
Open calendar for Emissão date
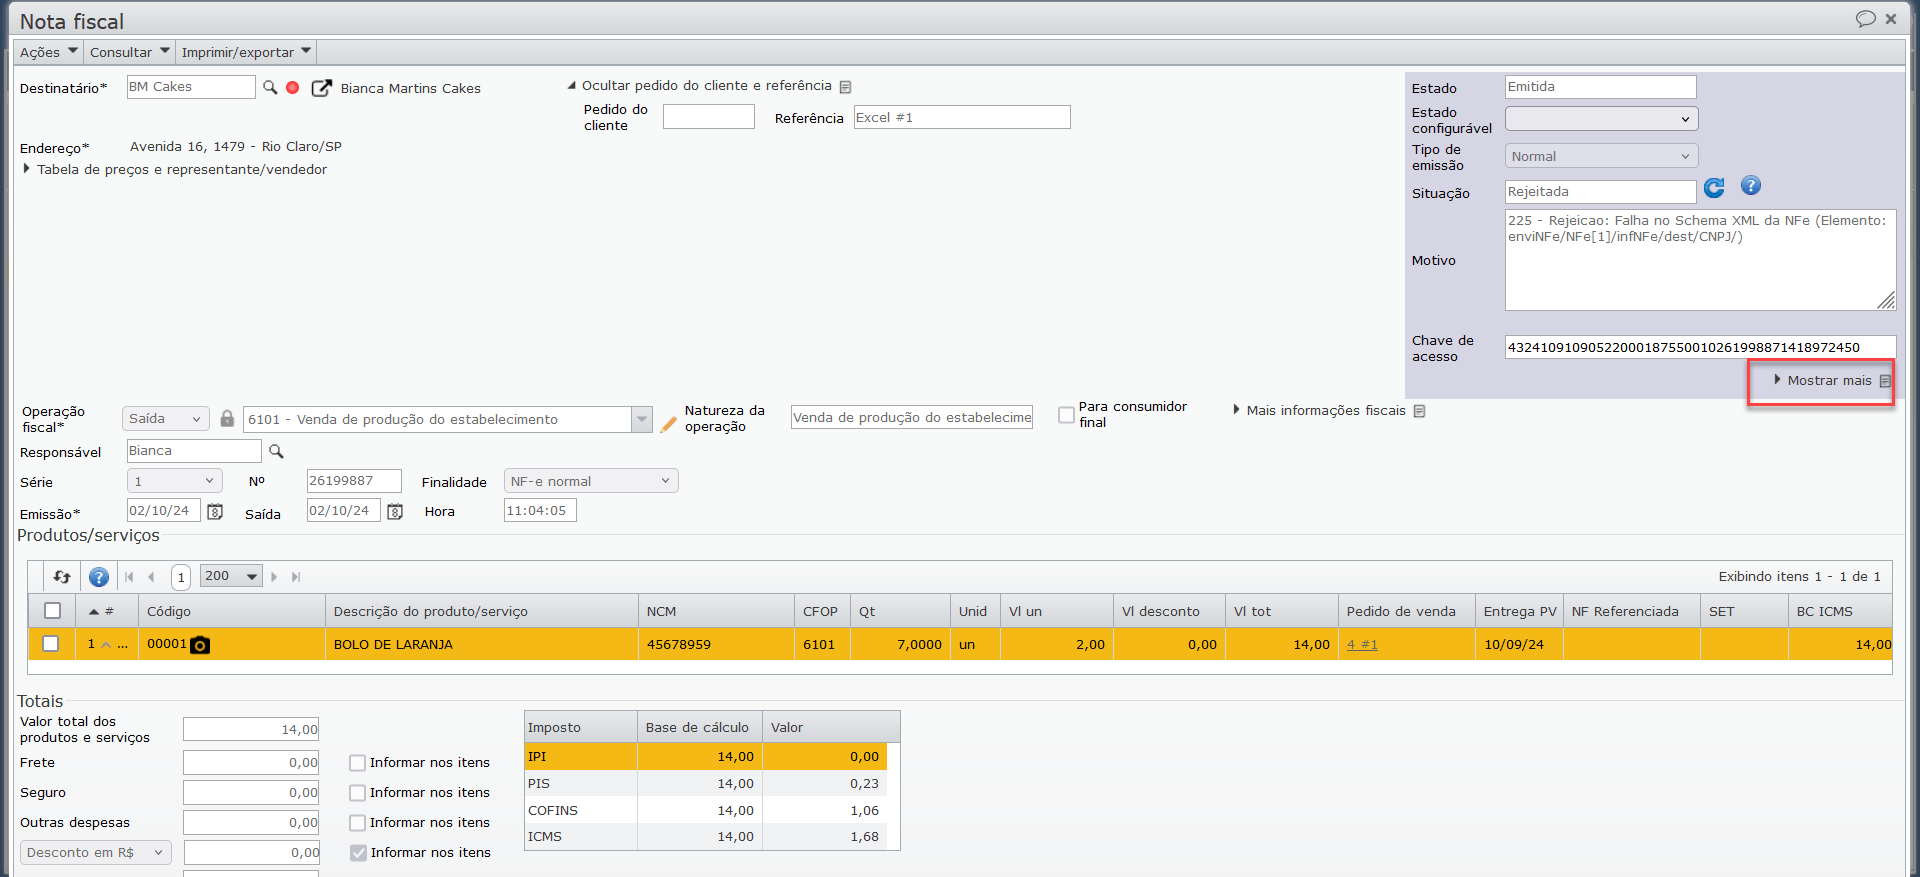coord(215,512)
